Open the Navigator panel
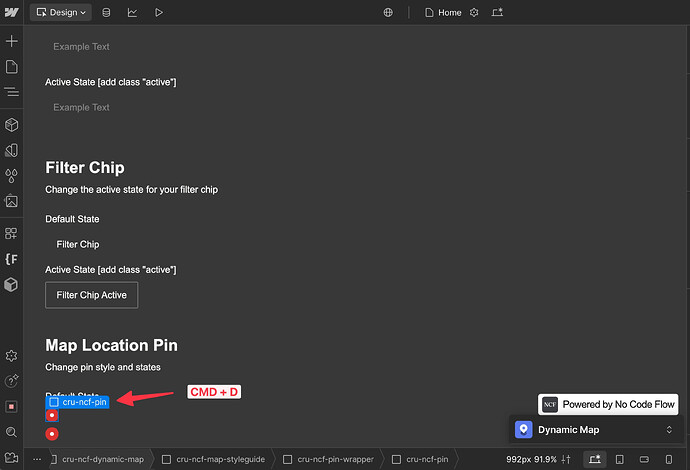The image size is (690, 470). click(x=11, y=92)
